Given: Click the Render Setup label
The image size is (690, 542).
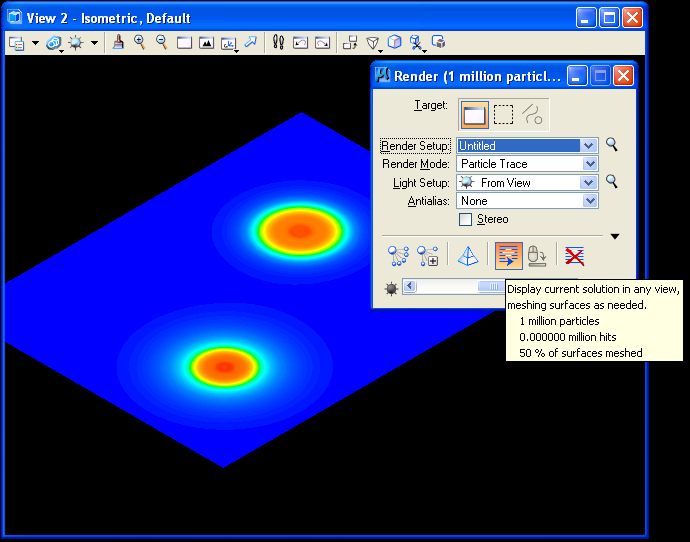Looking at the screenshot, I should [x=415, y=146].
